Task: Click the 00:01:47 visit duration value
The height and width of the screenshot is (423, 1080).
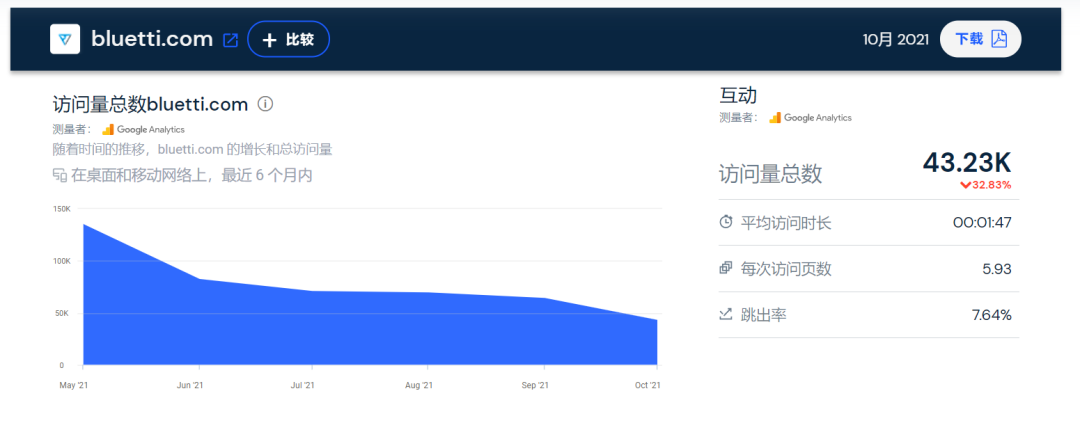Action: pyautogui.click(x=982, y=223)
